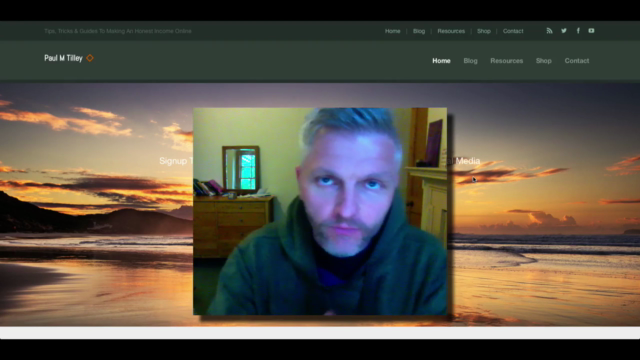Open Resources in the main navigation

pyautogui.click(x=507, y=61)
